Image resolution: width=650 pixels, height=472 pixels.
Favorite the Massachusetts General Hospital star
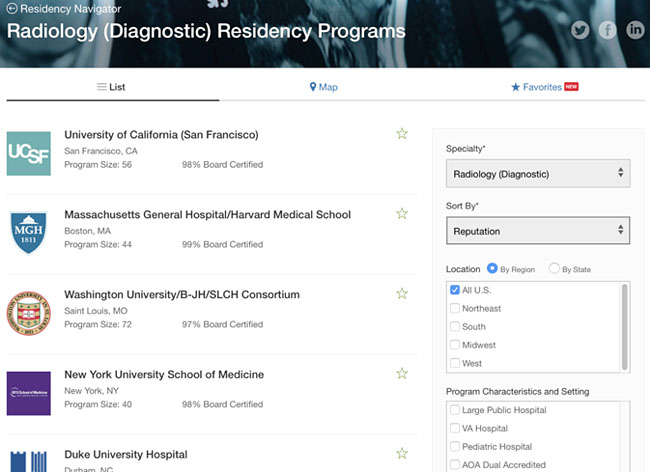click(x=402, y=213)
